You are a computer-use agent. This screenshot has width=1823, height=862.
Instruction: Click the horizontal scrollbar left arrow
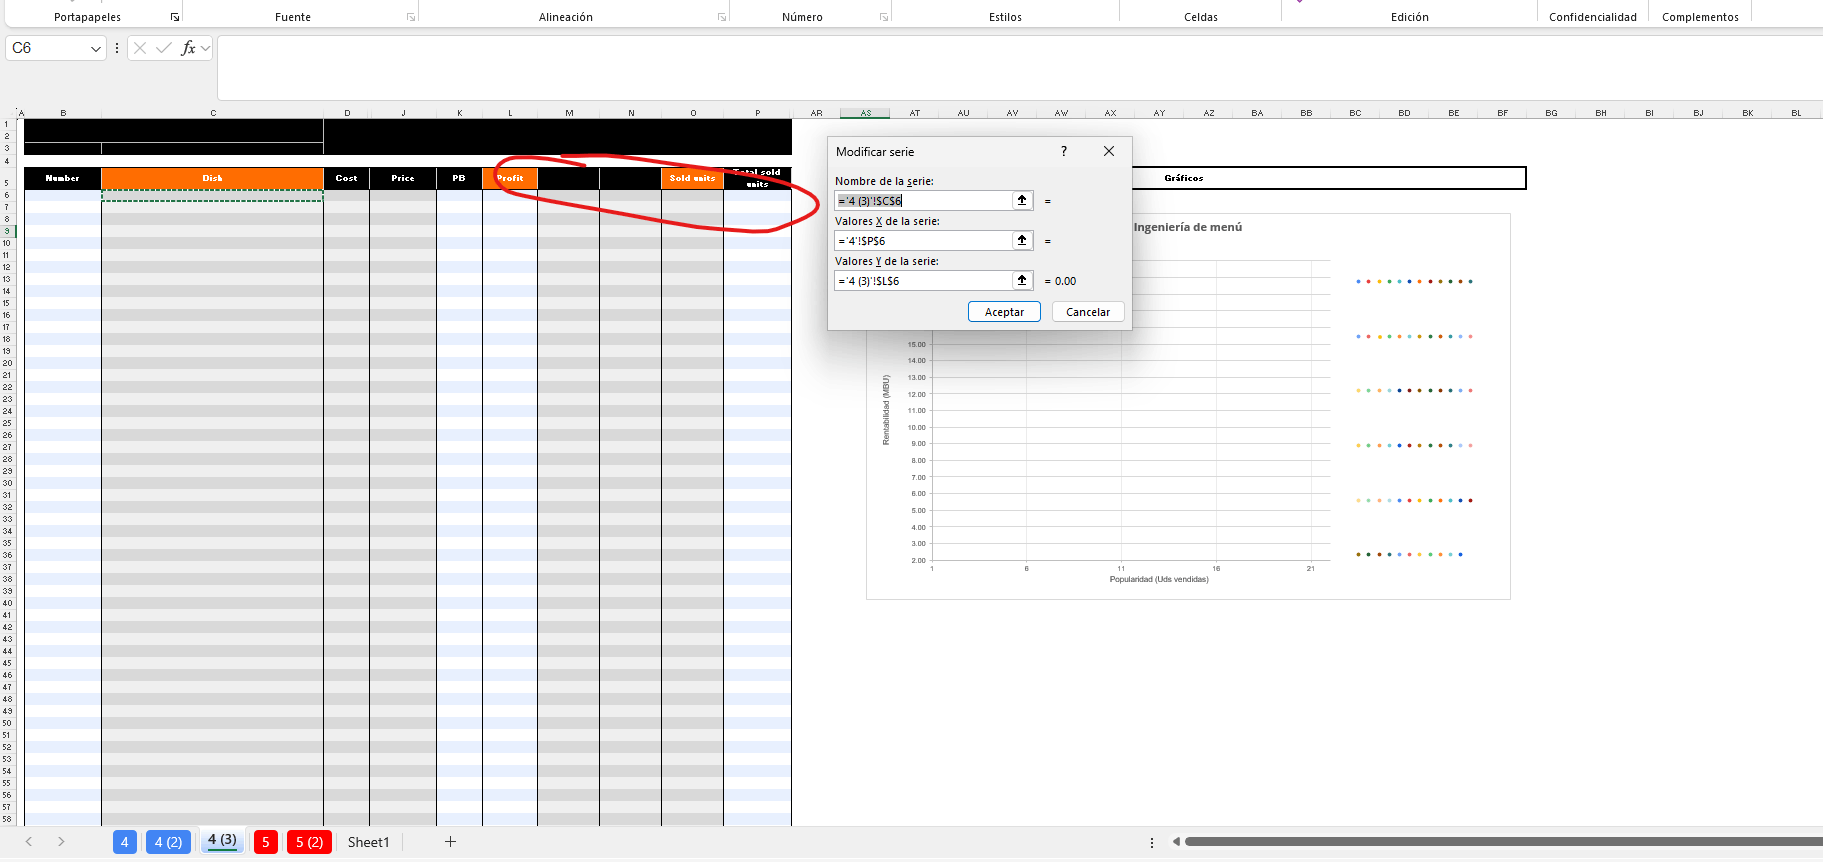tap(1176, 842)
